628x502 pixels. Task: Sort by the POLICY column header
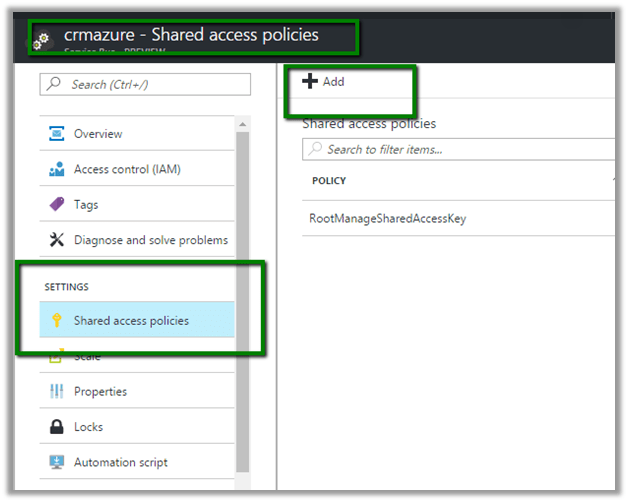(329, 181)
